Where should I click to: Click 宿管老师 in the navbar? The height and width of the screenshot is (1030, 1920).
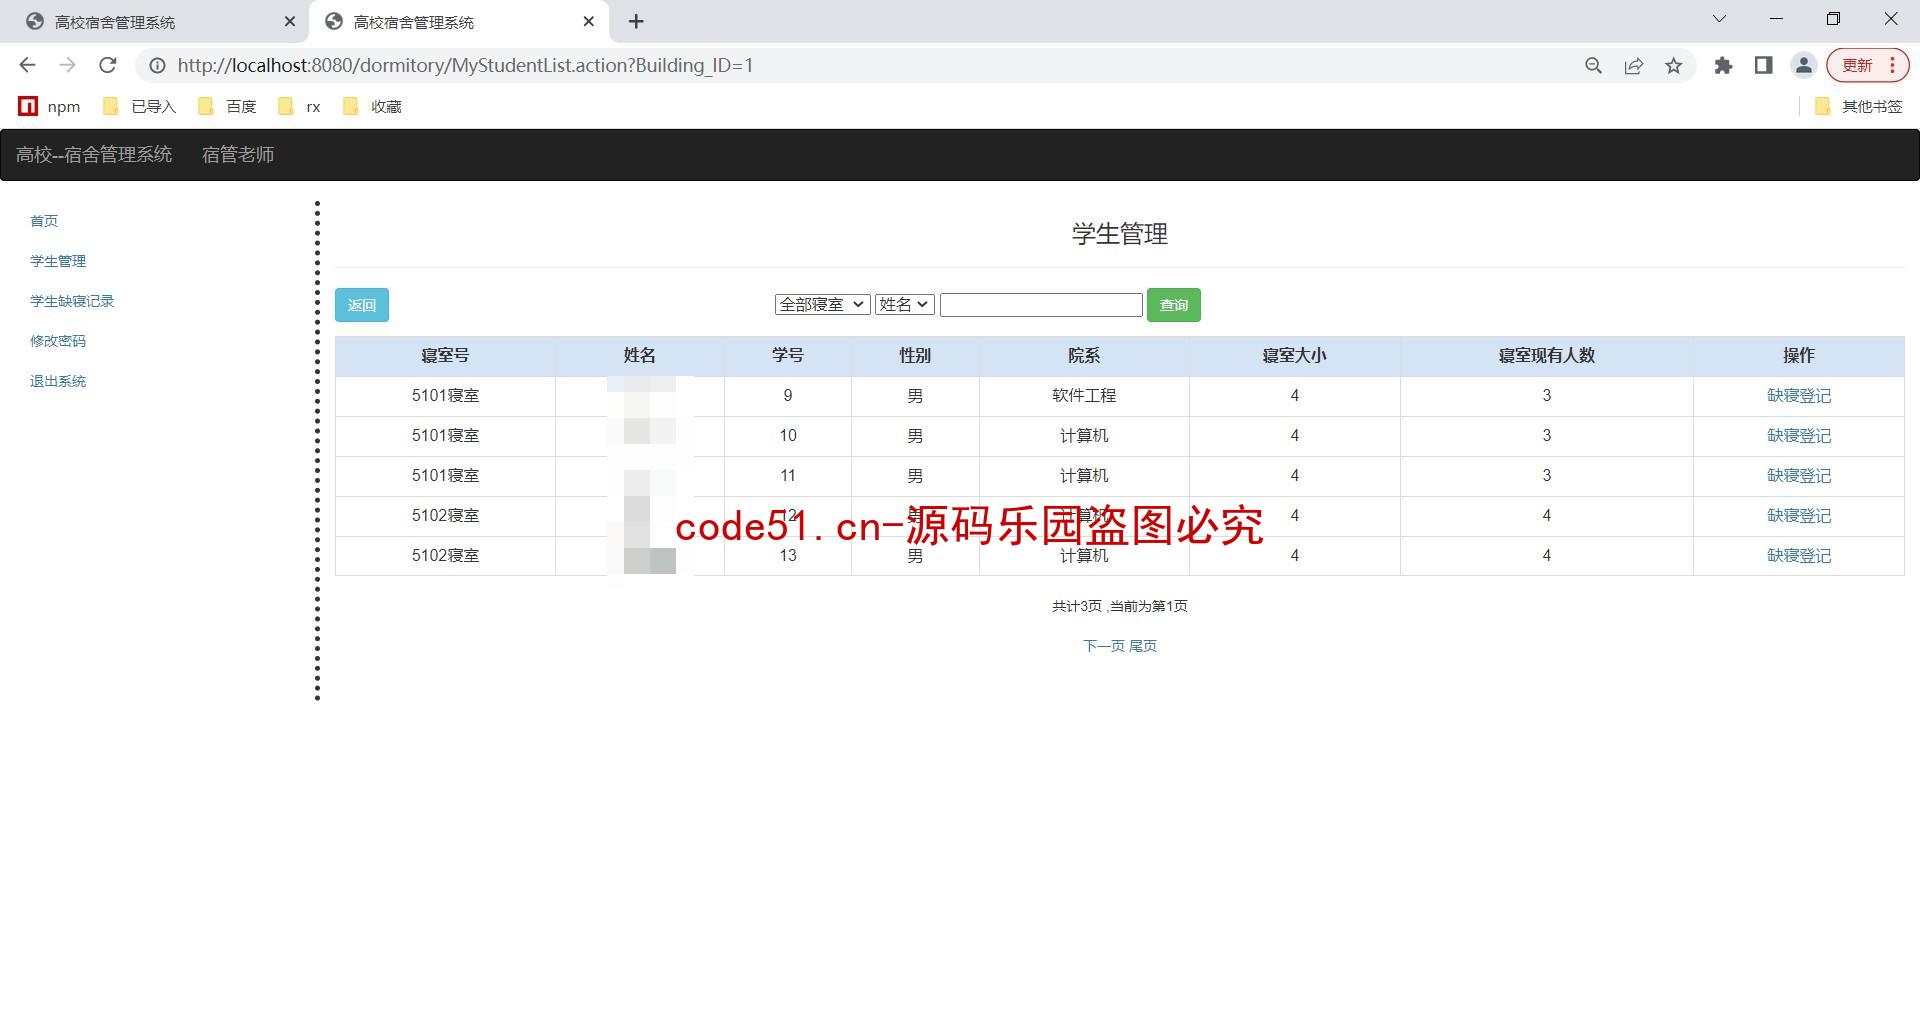238,155
